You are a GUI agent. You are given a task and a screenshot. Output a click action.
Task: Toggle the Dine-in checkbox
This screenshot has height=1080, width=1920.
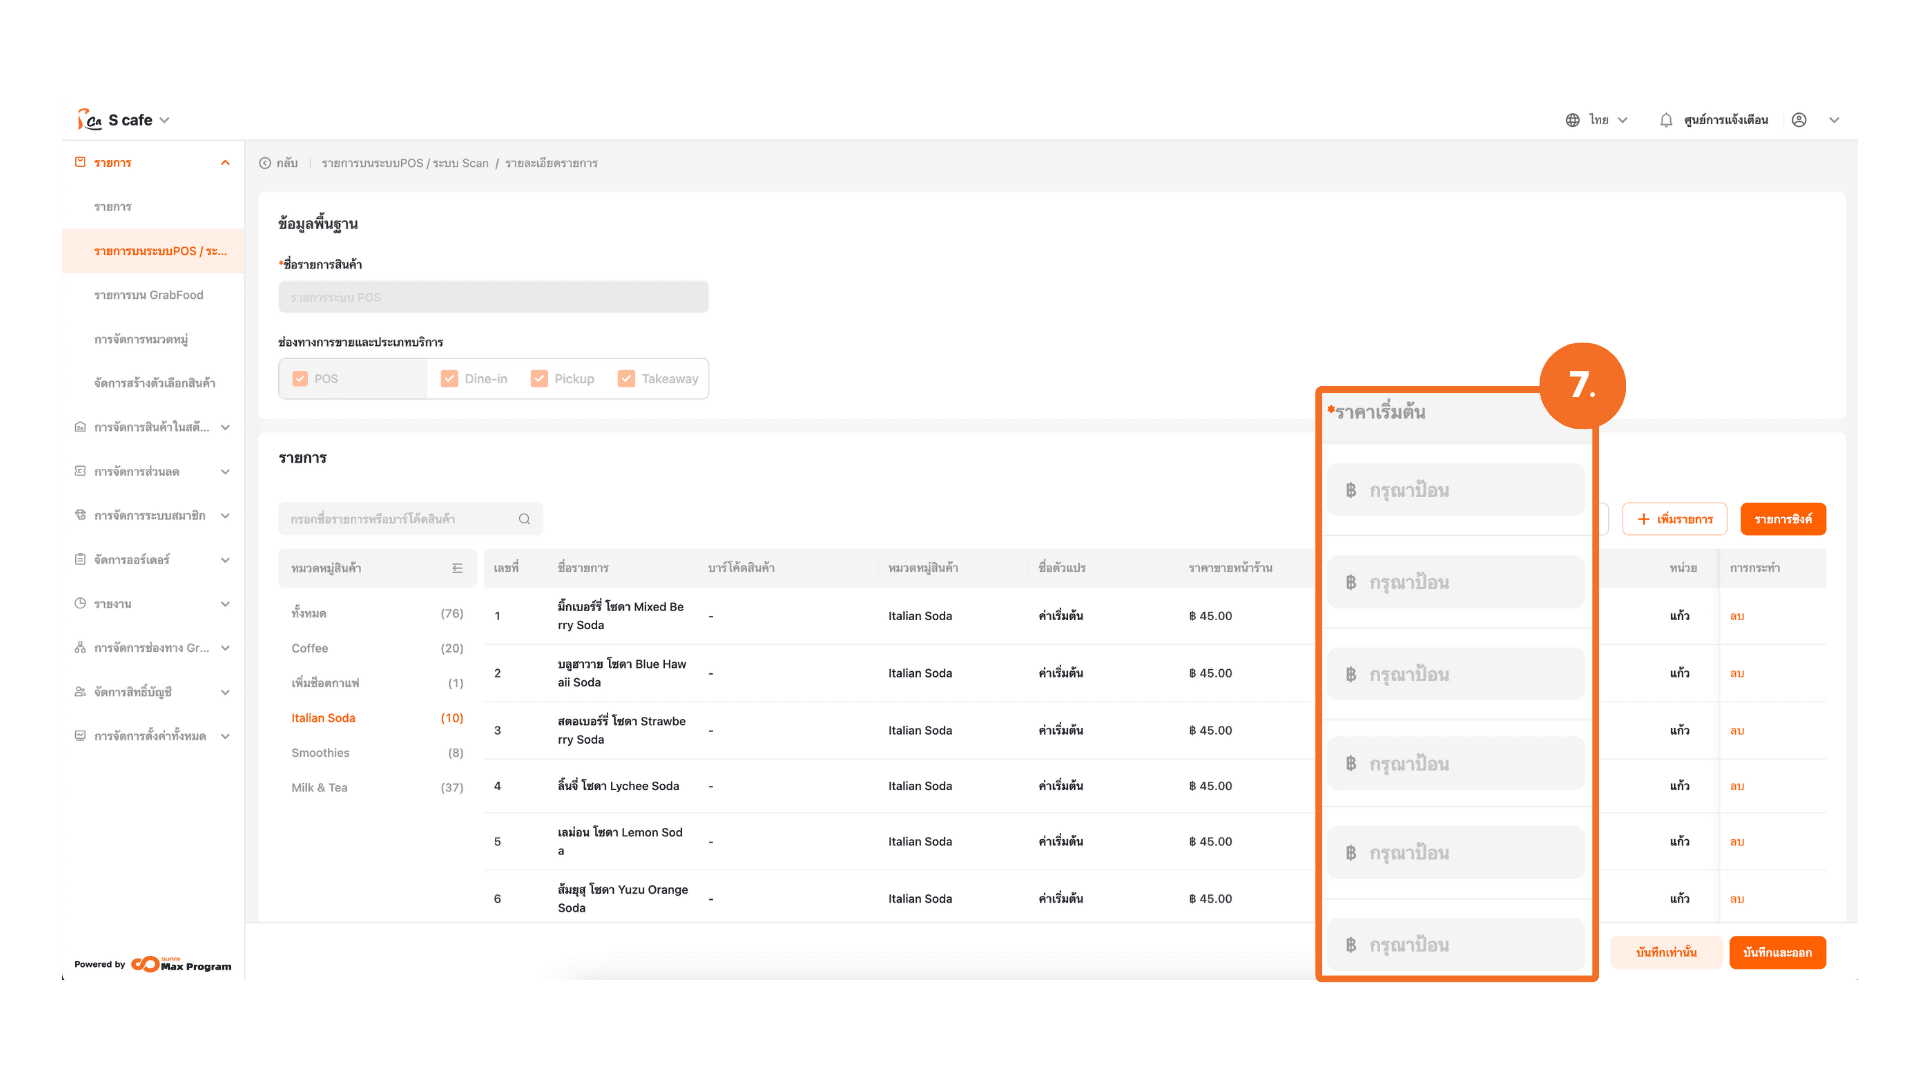coord(449,379)
